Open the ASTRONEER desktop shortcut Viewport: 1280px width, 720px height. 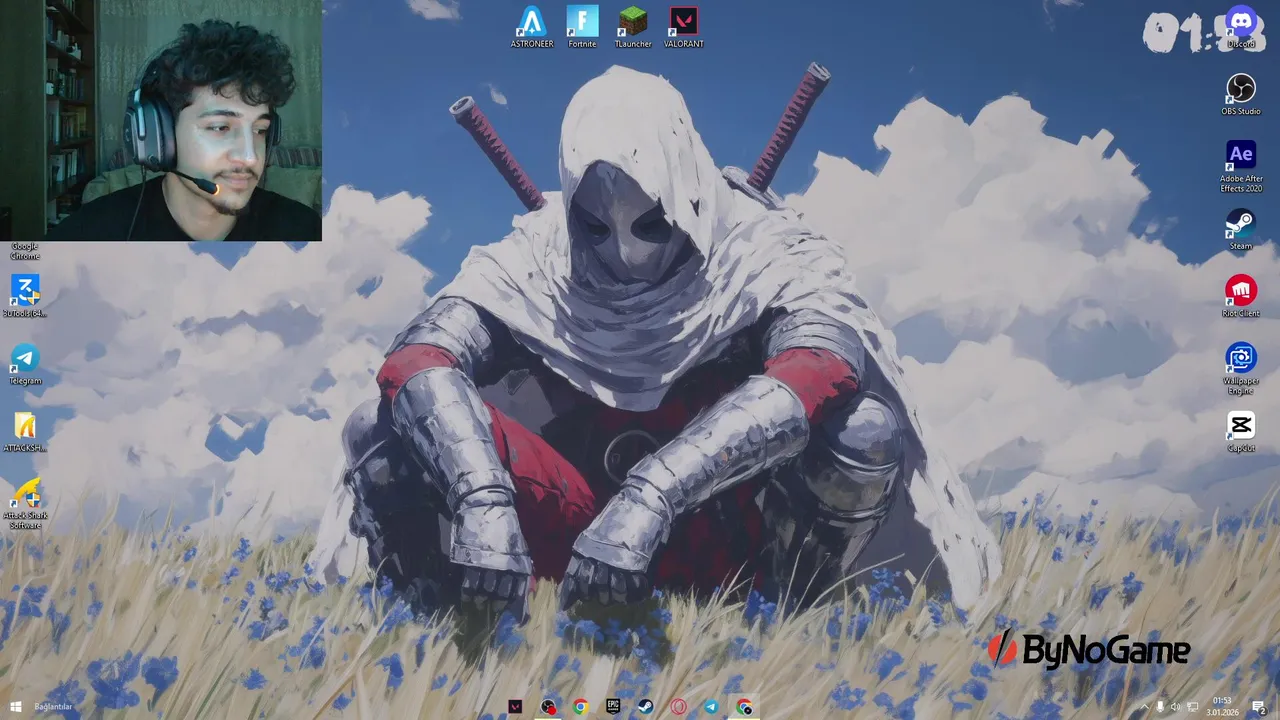click(532, 27)
